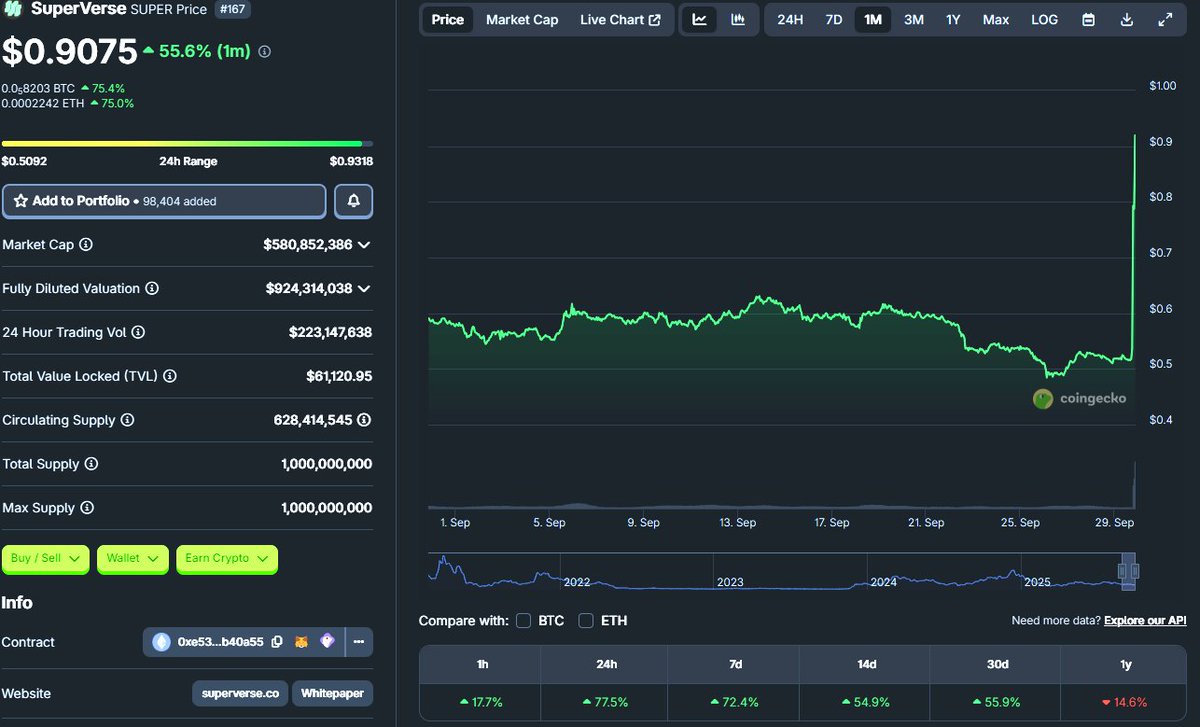Click the price alert bell icon
The height and width of the screenshot is (727, 1200).
[353, 201]
